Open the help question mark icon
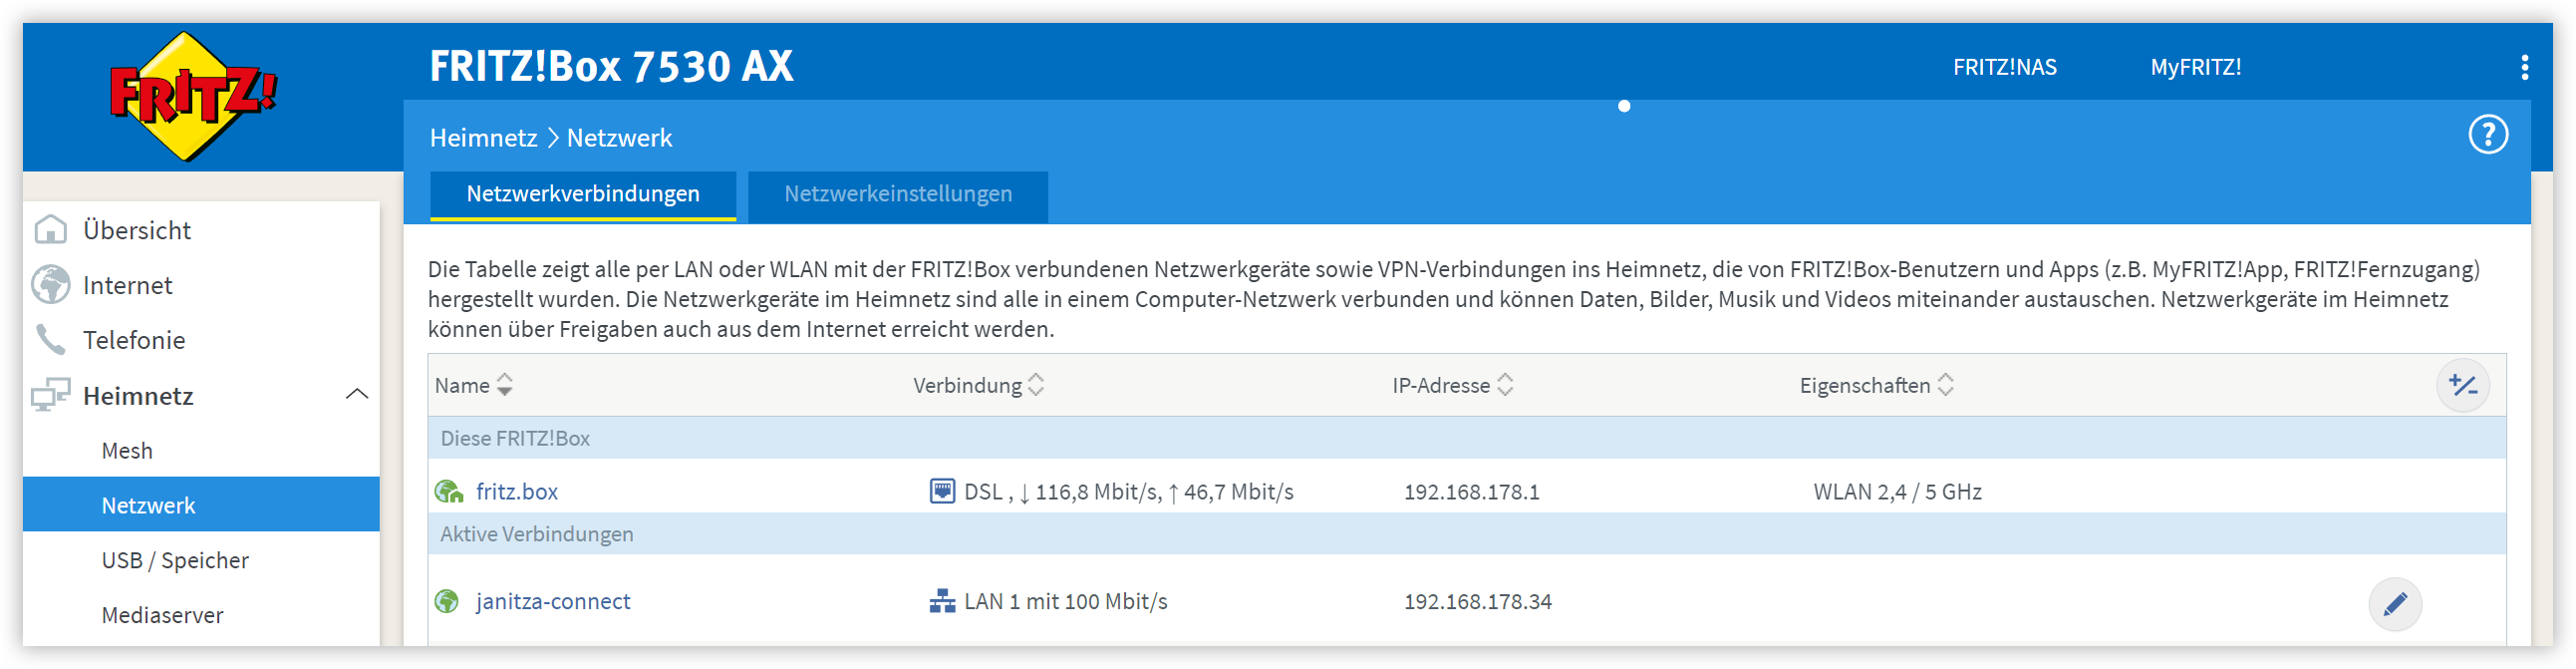 [x=2487, y=134]
